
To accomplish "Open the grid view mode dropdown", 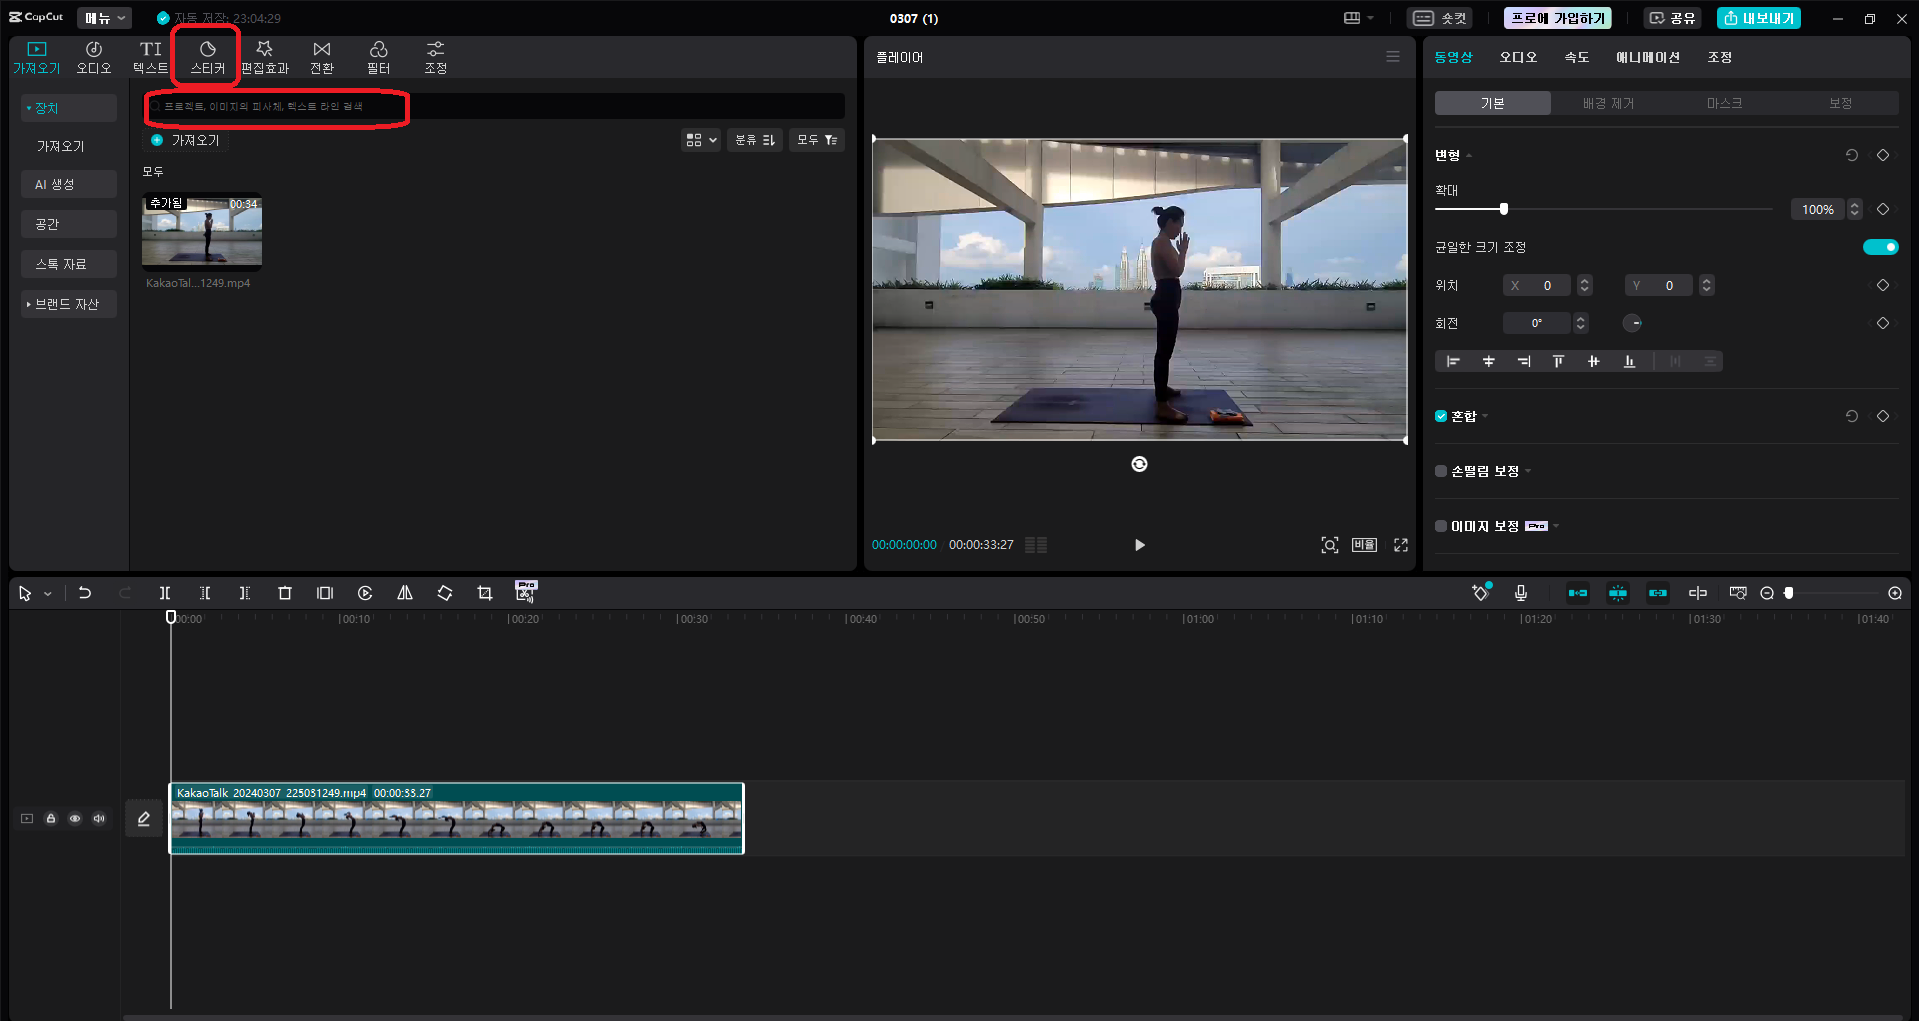I will coord(700,140).
